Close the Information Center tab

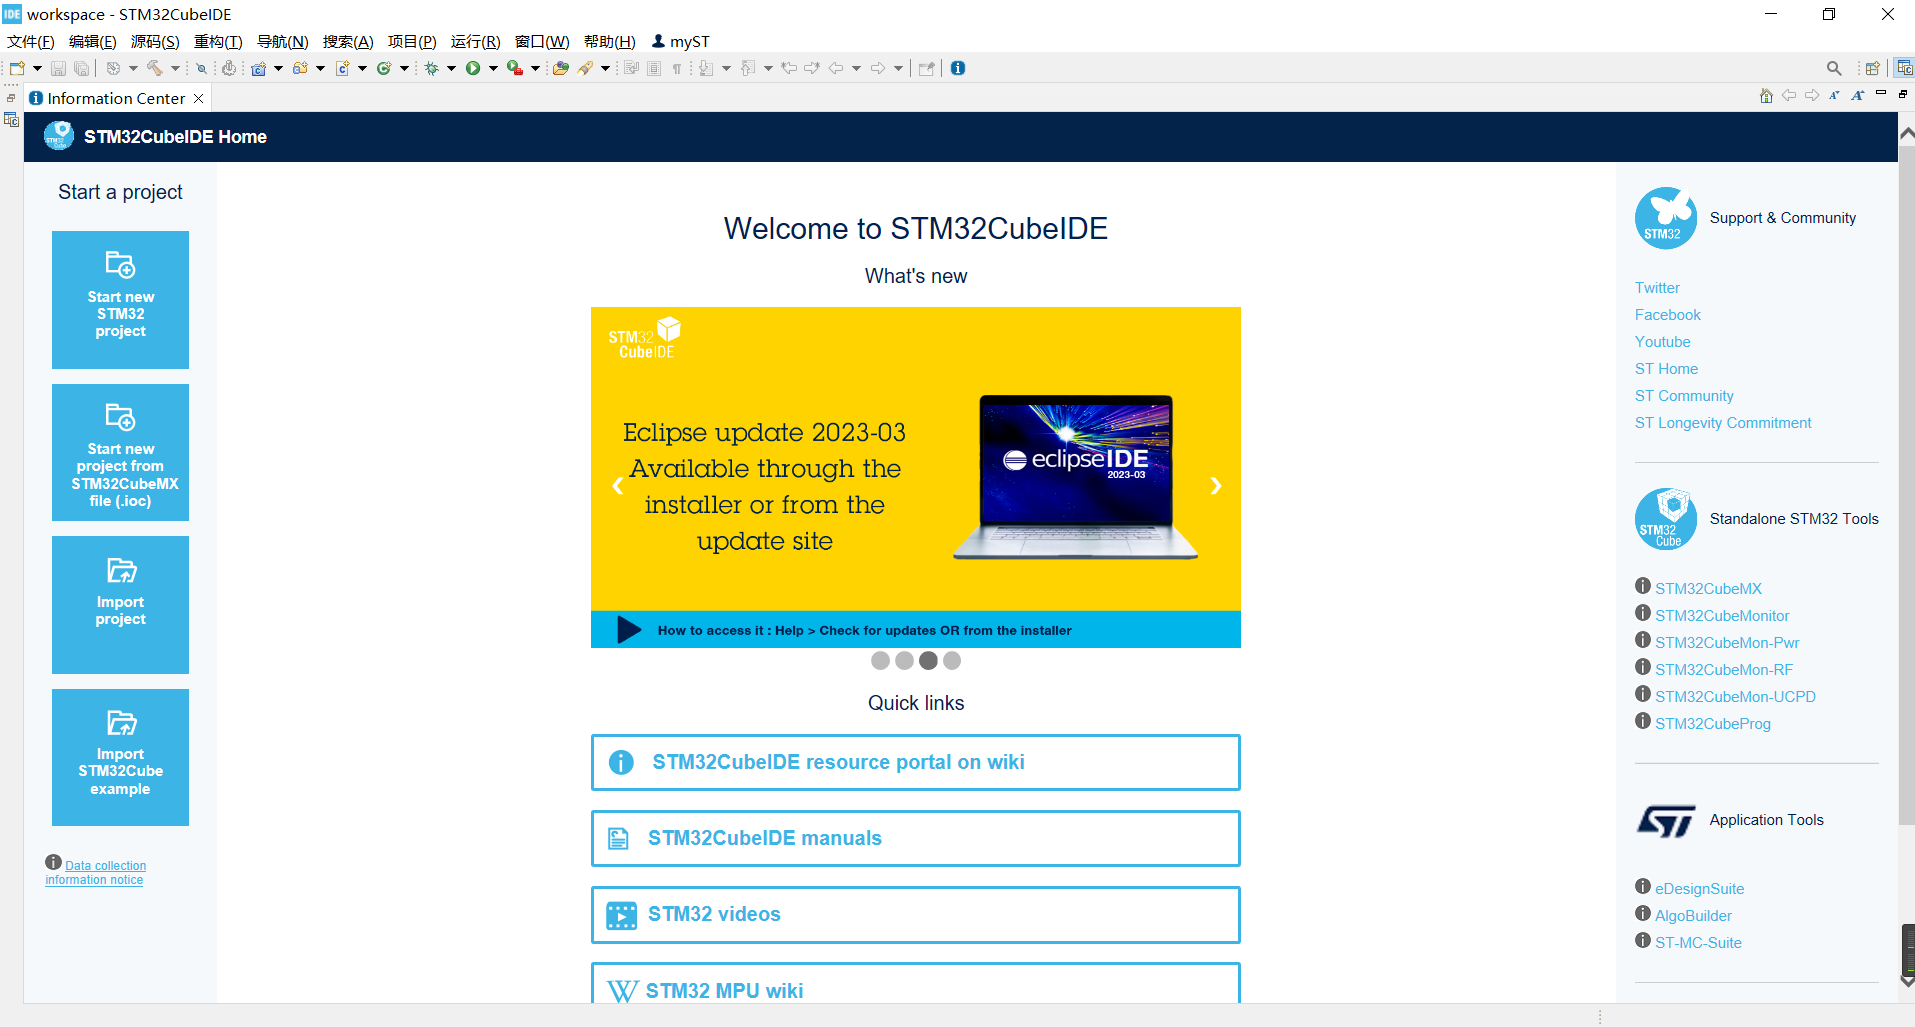(x=198, y=98)
